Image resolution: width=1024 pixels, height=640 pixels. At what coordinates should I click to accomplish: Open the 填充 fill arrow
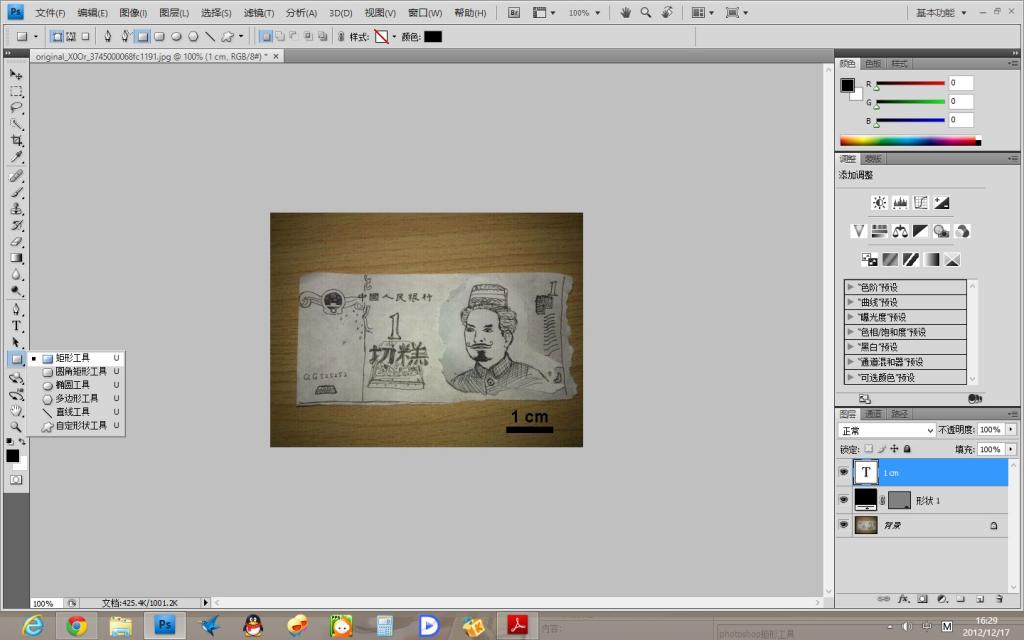pyautogui.click(x=1010, y=449)
